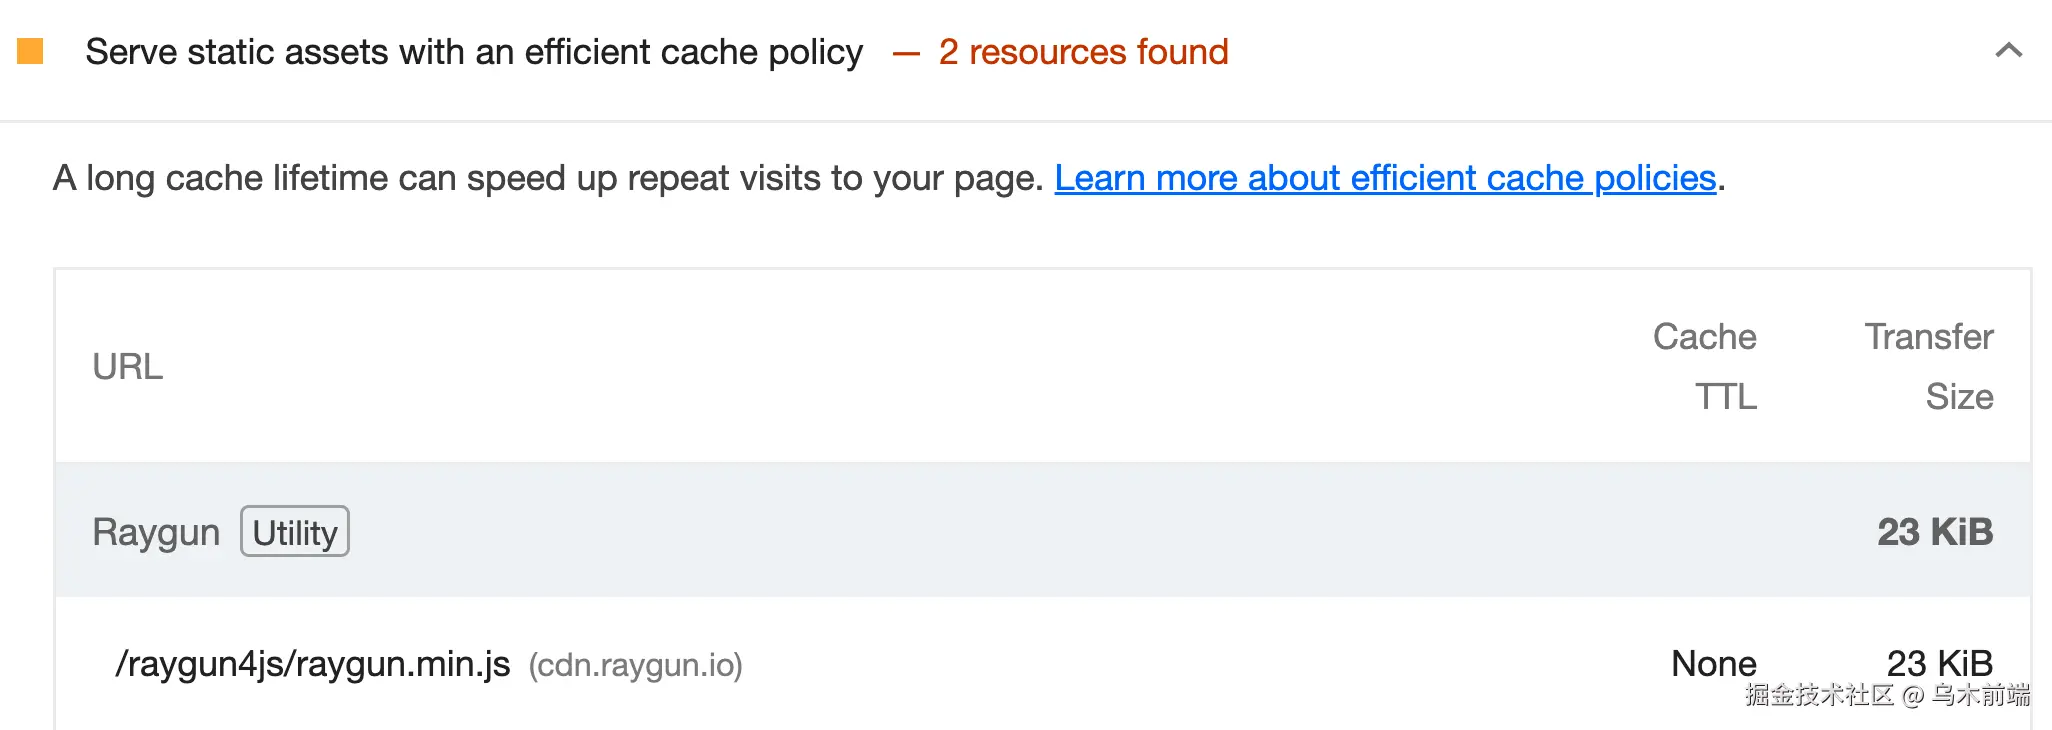Image resolution: width=2052 pixels, height=730 pixels.
Task: Click the 掘金技术社区 watermark text
Action: click(x=1819, y=695)
